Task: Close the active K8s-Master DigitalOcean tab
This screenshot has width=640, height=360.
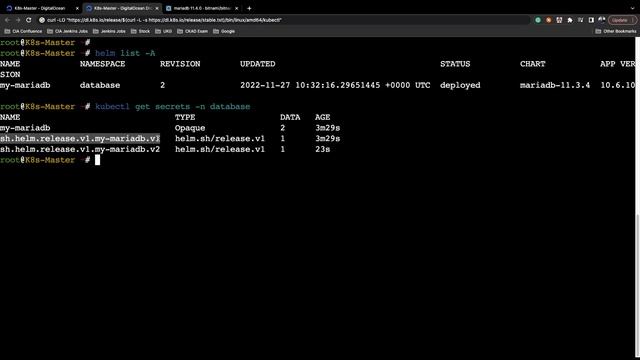Action: (157, 8)
